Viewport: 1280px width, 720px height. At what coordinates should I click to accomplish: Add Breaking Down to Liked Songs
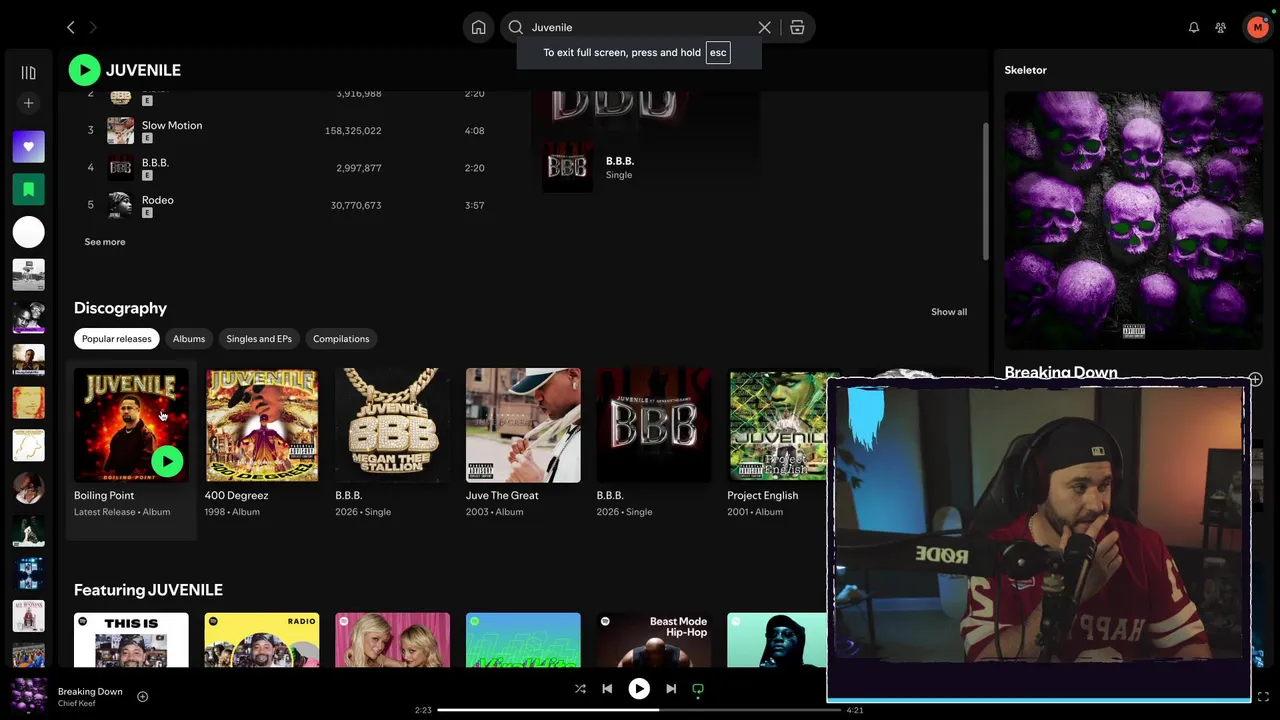pyautogui.click(x=142, y=697)
